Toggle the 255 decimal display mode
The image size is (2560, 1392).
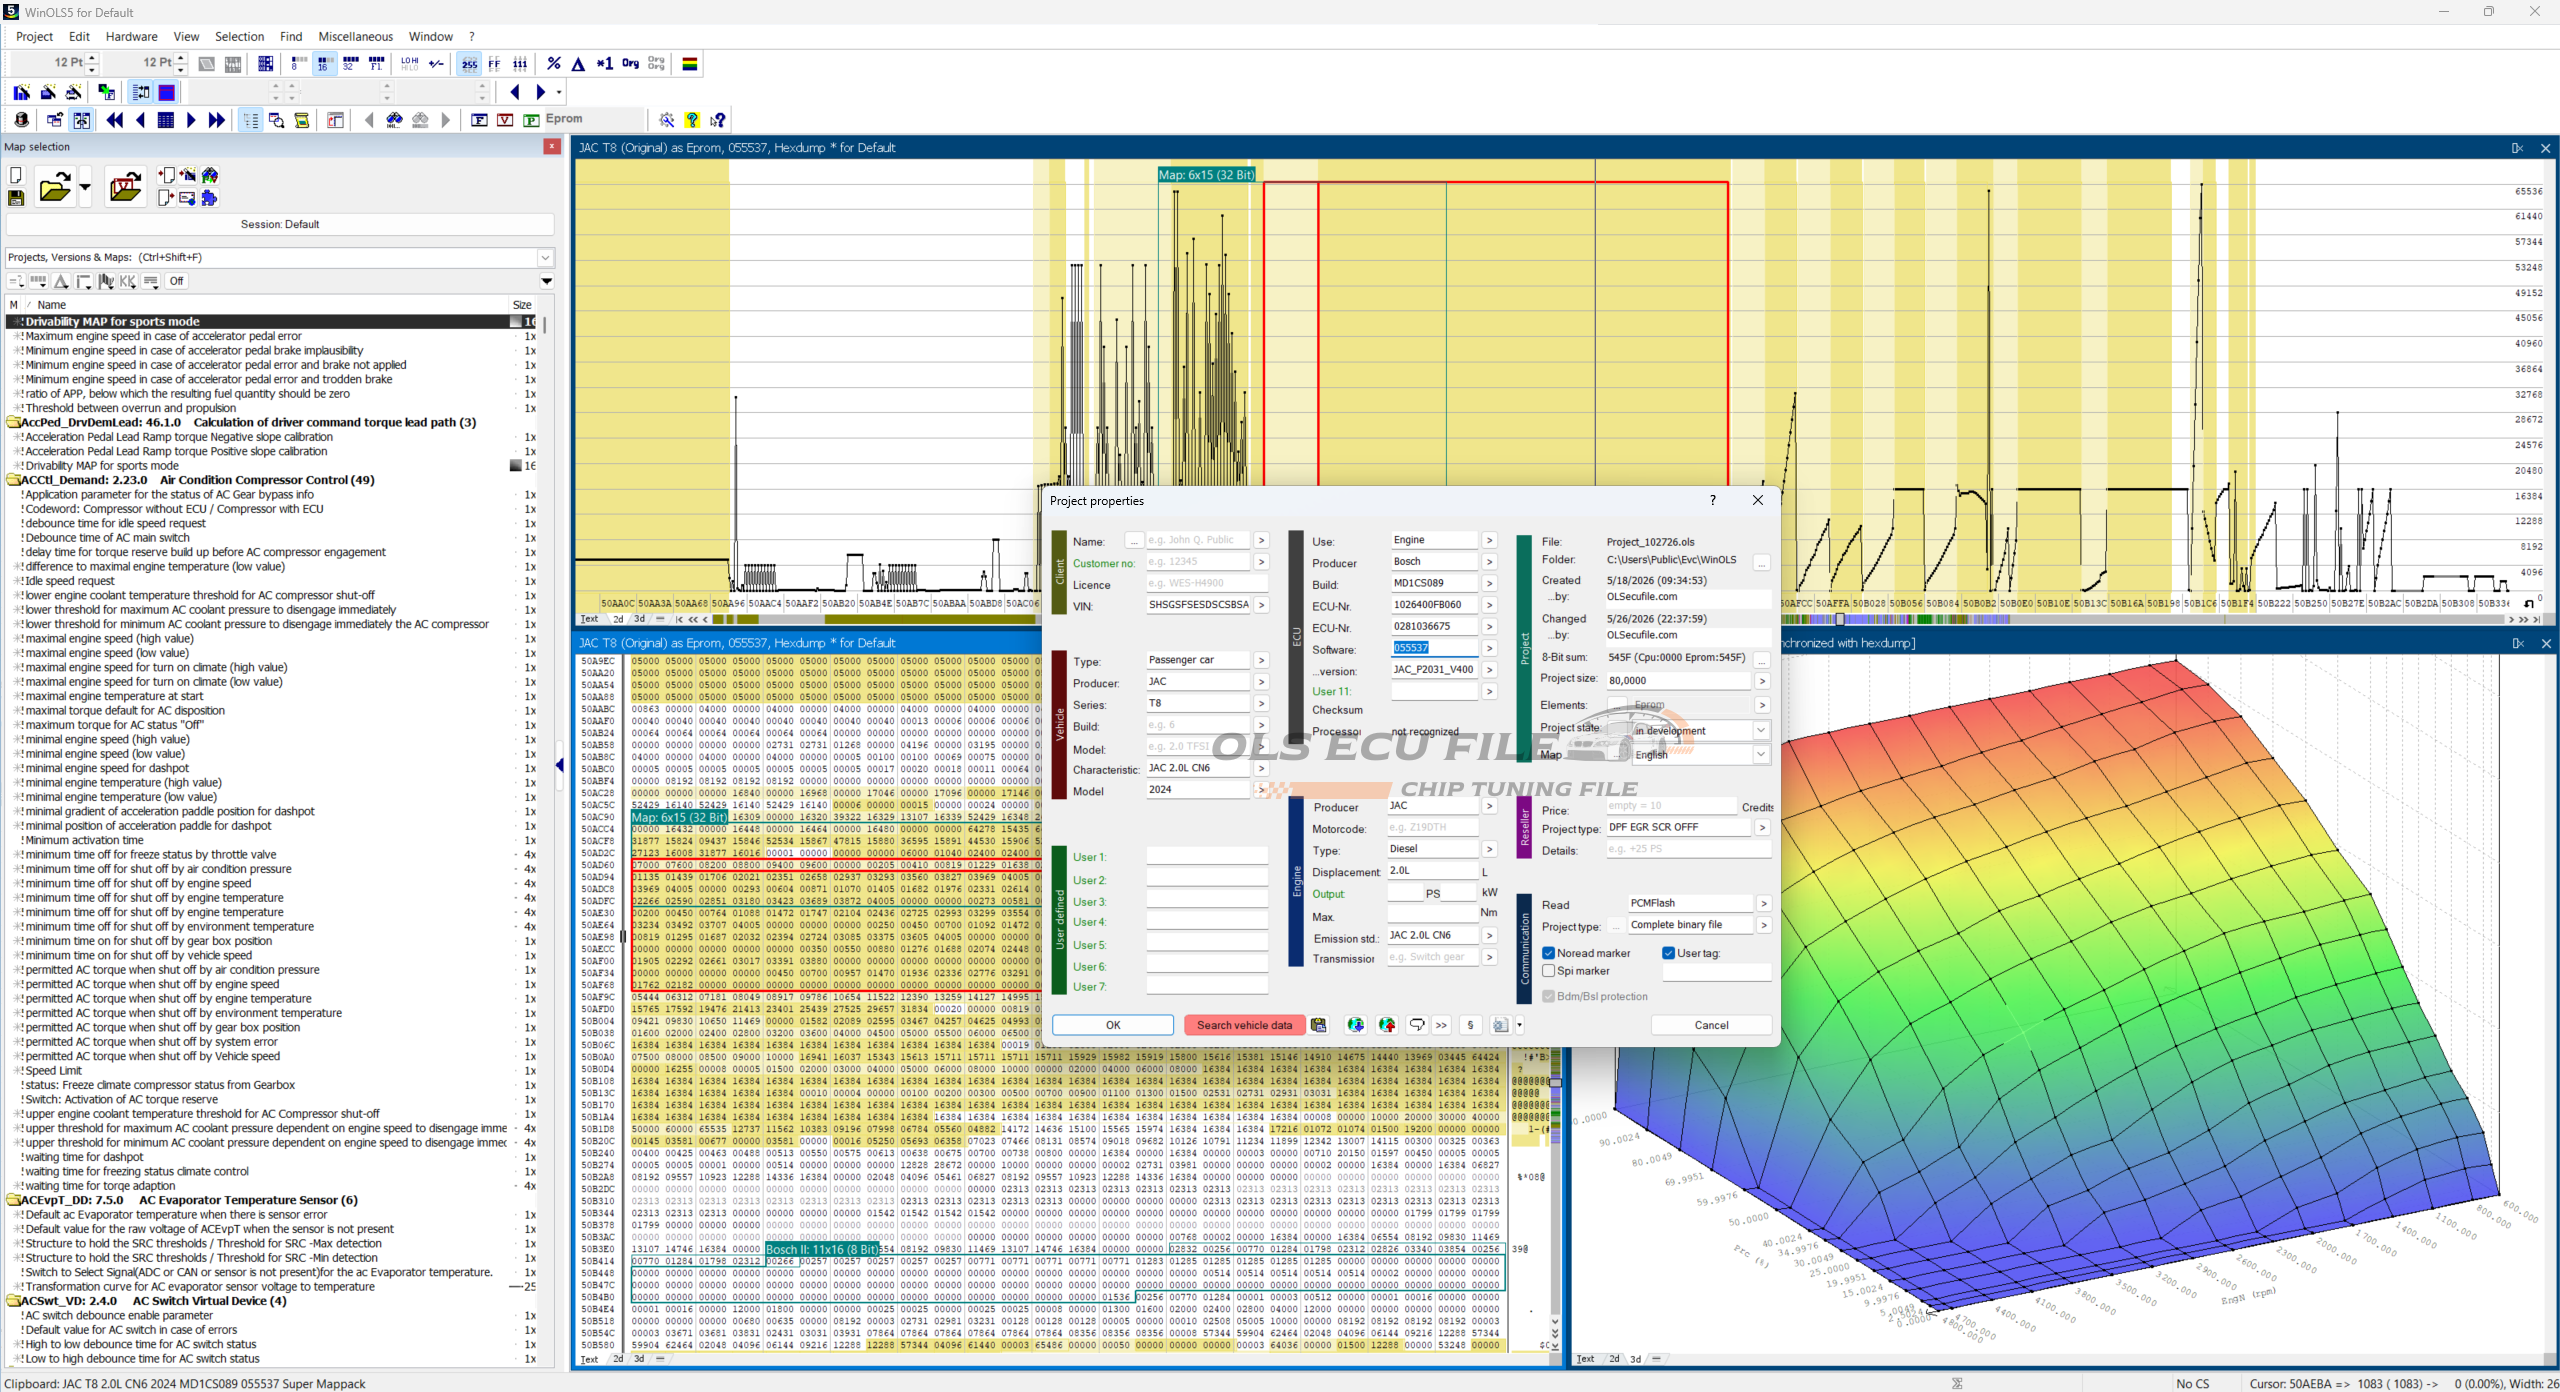coord(469,64)
